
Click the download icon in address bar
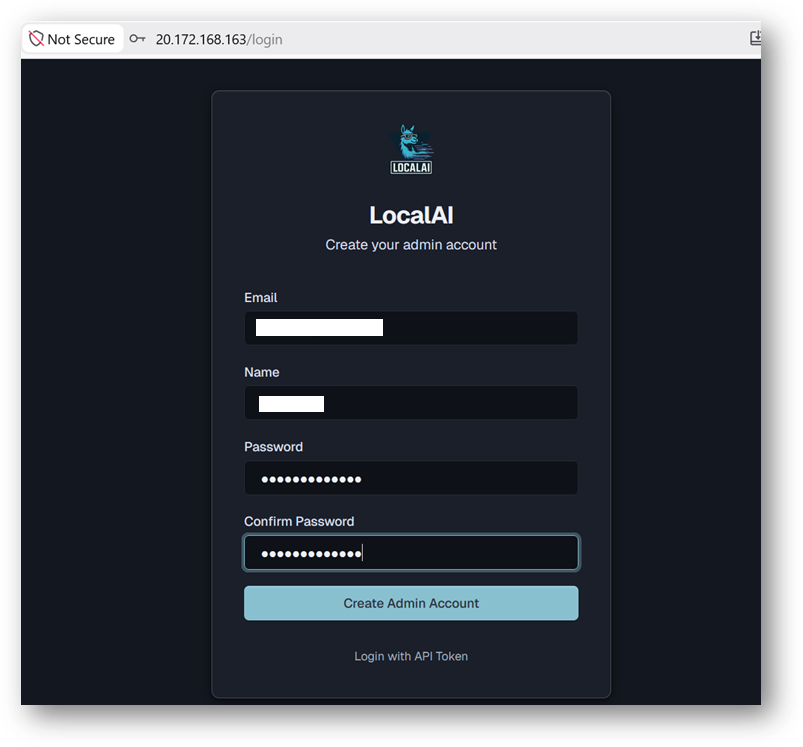click(755, 38)
